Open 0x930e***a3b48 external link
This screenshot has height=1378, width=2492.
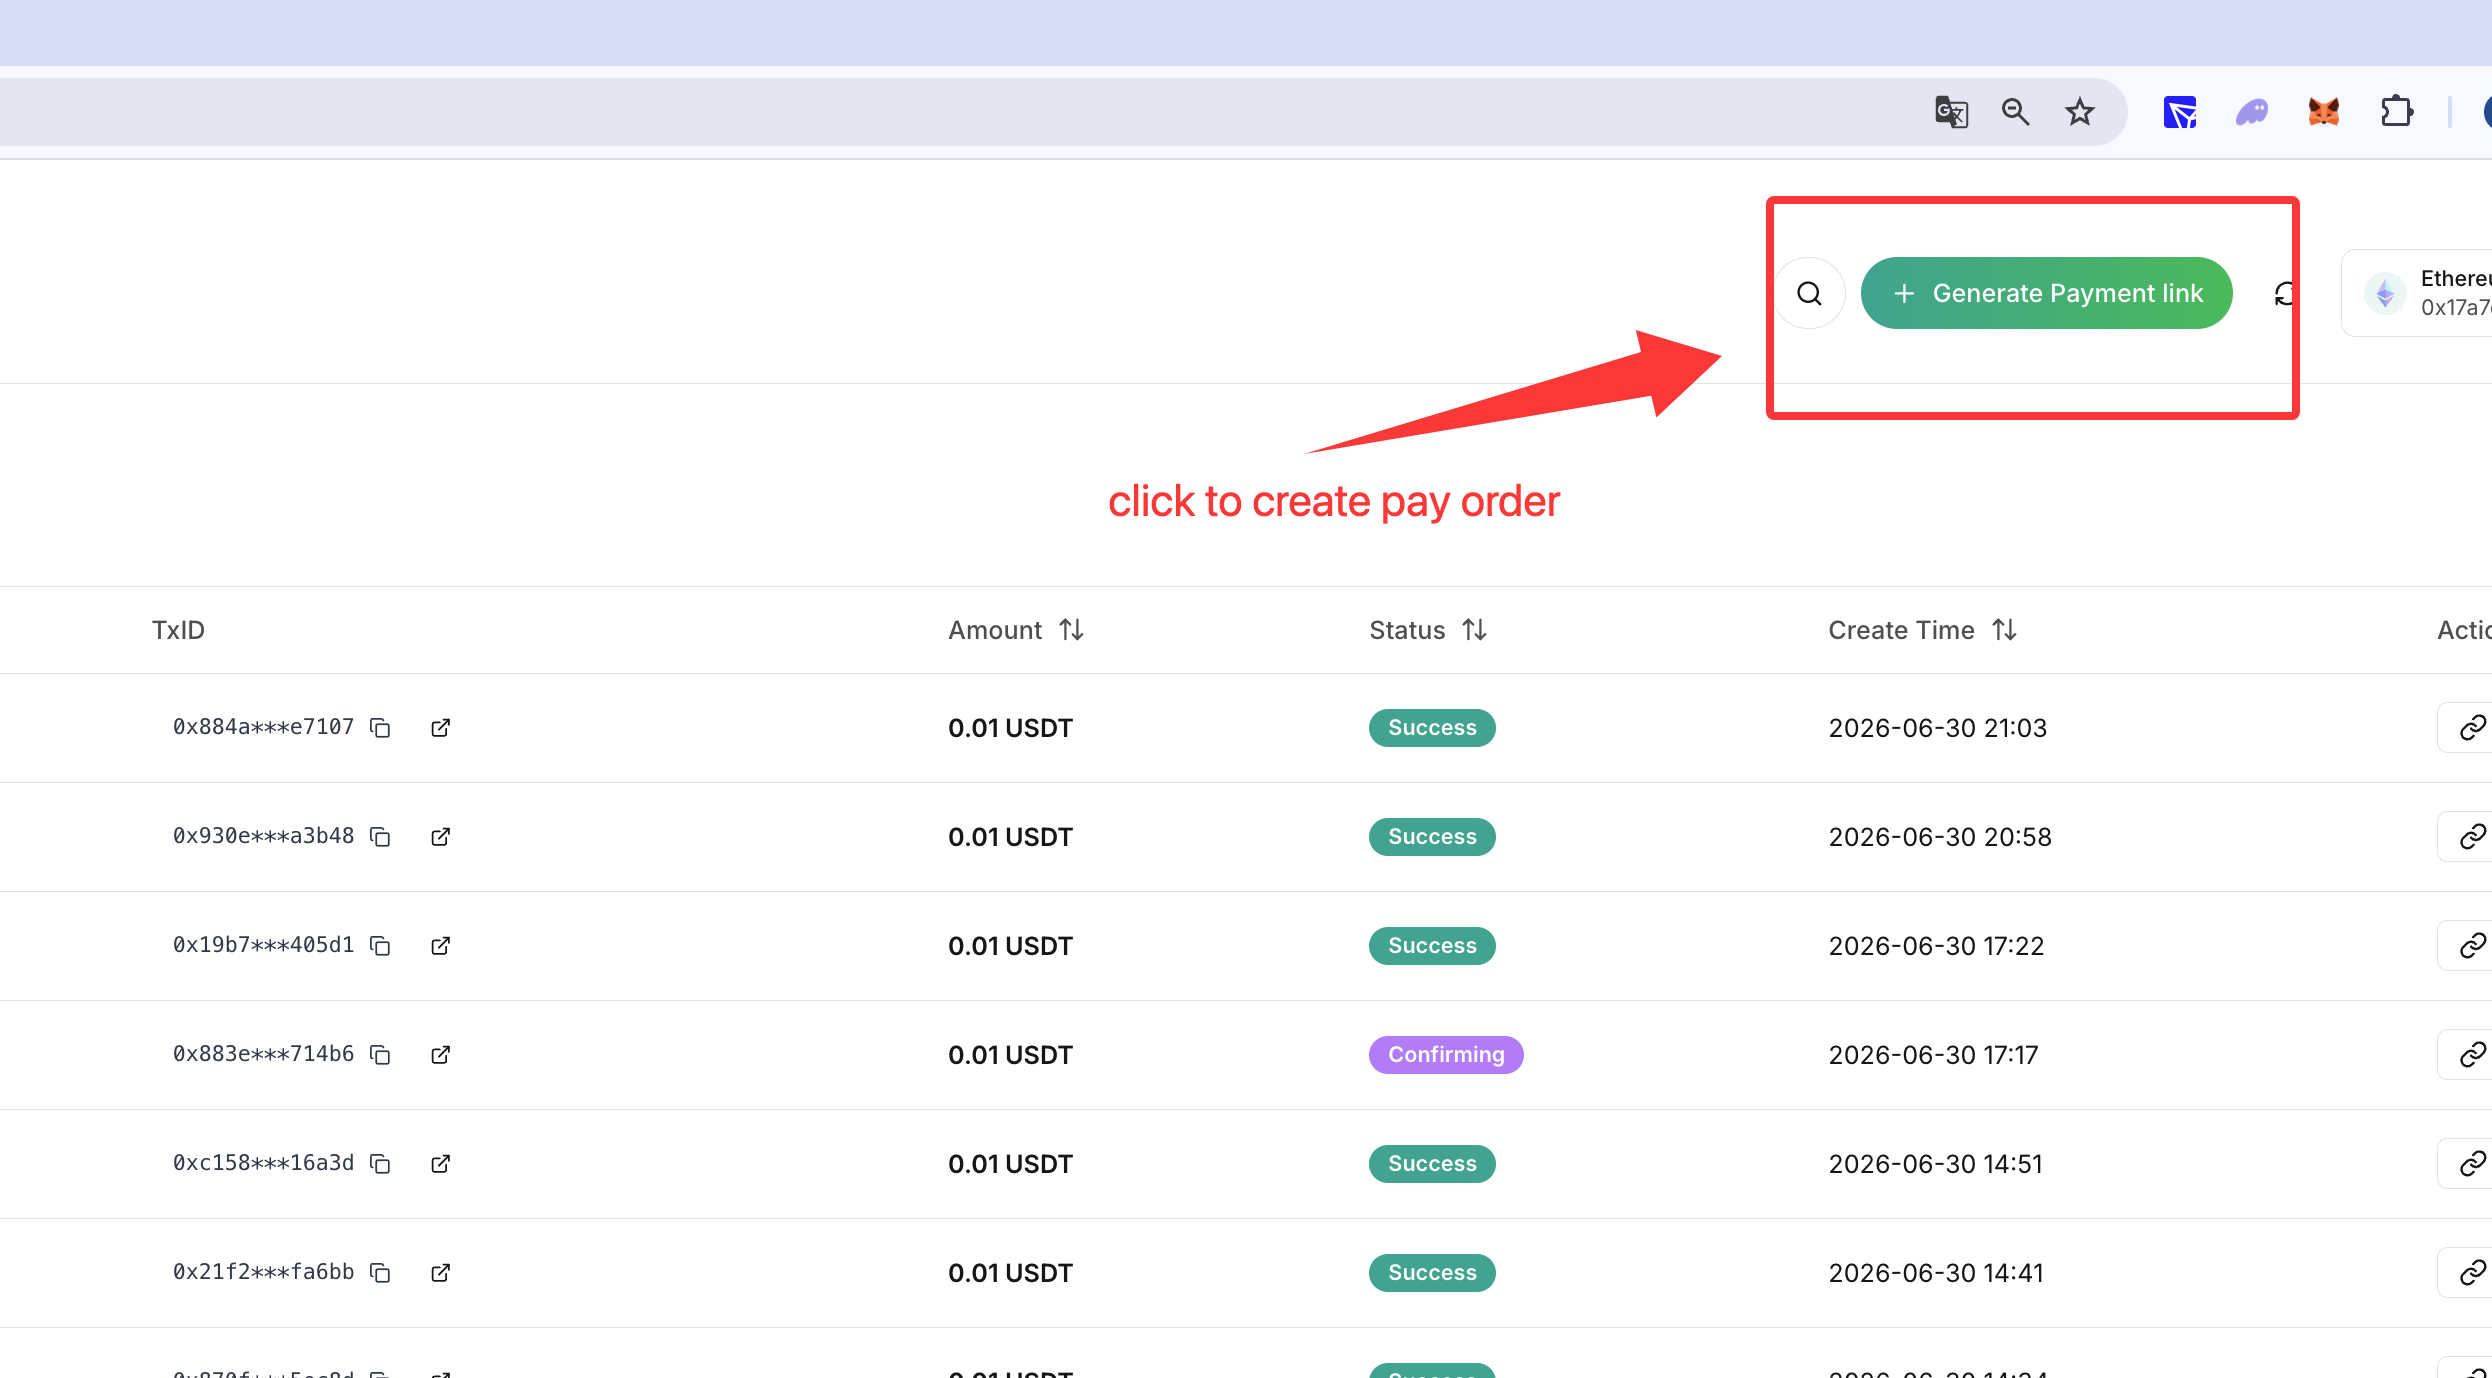[x=440, y=837]
